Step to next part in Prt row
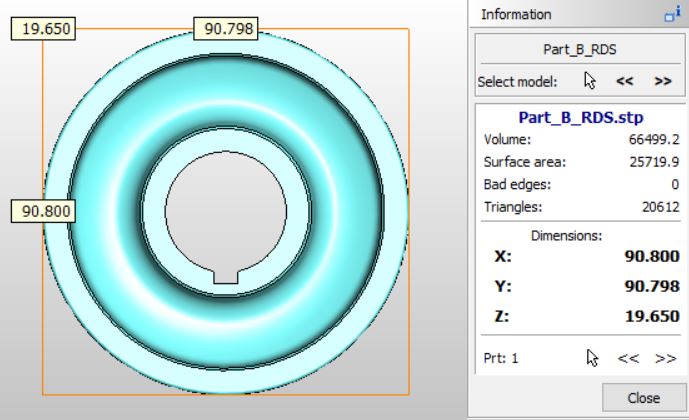 tap(665, 357)
